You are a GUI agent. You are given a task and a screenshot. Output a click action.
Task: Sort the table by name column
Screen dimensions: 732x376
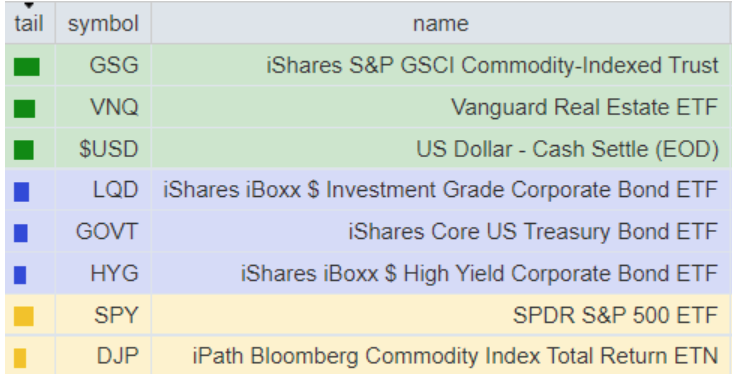[x=440, y=23]
